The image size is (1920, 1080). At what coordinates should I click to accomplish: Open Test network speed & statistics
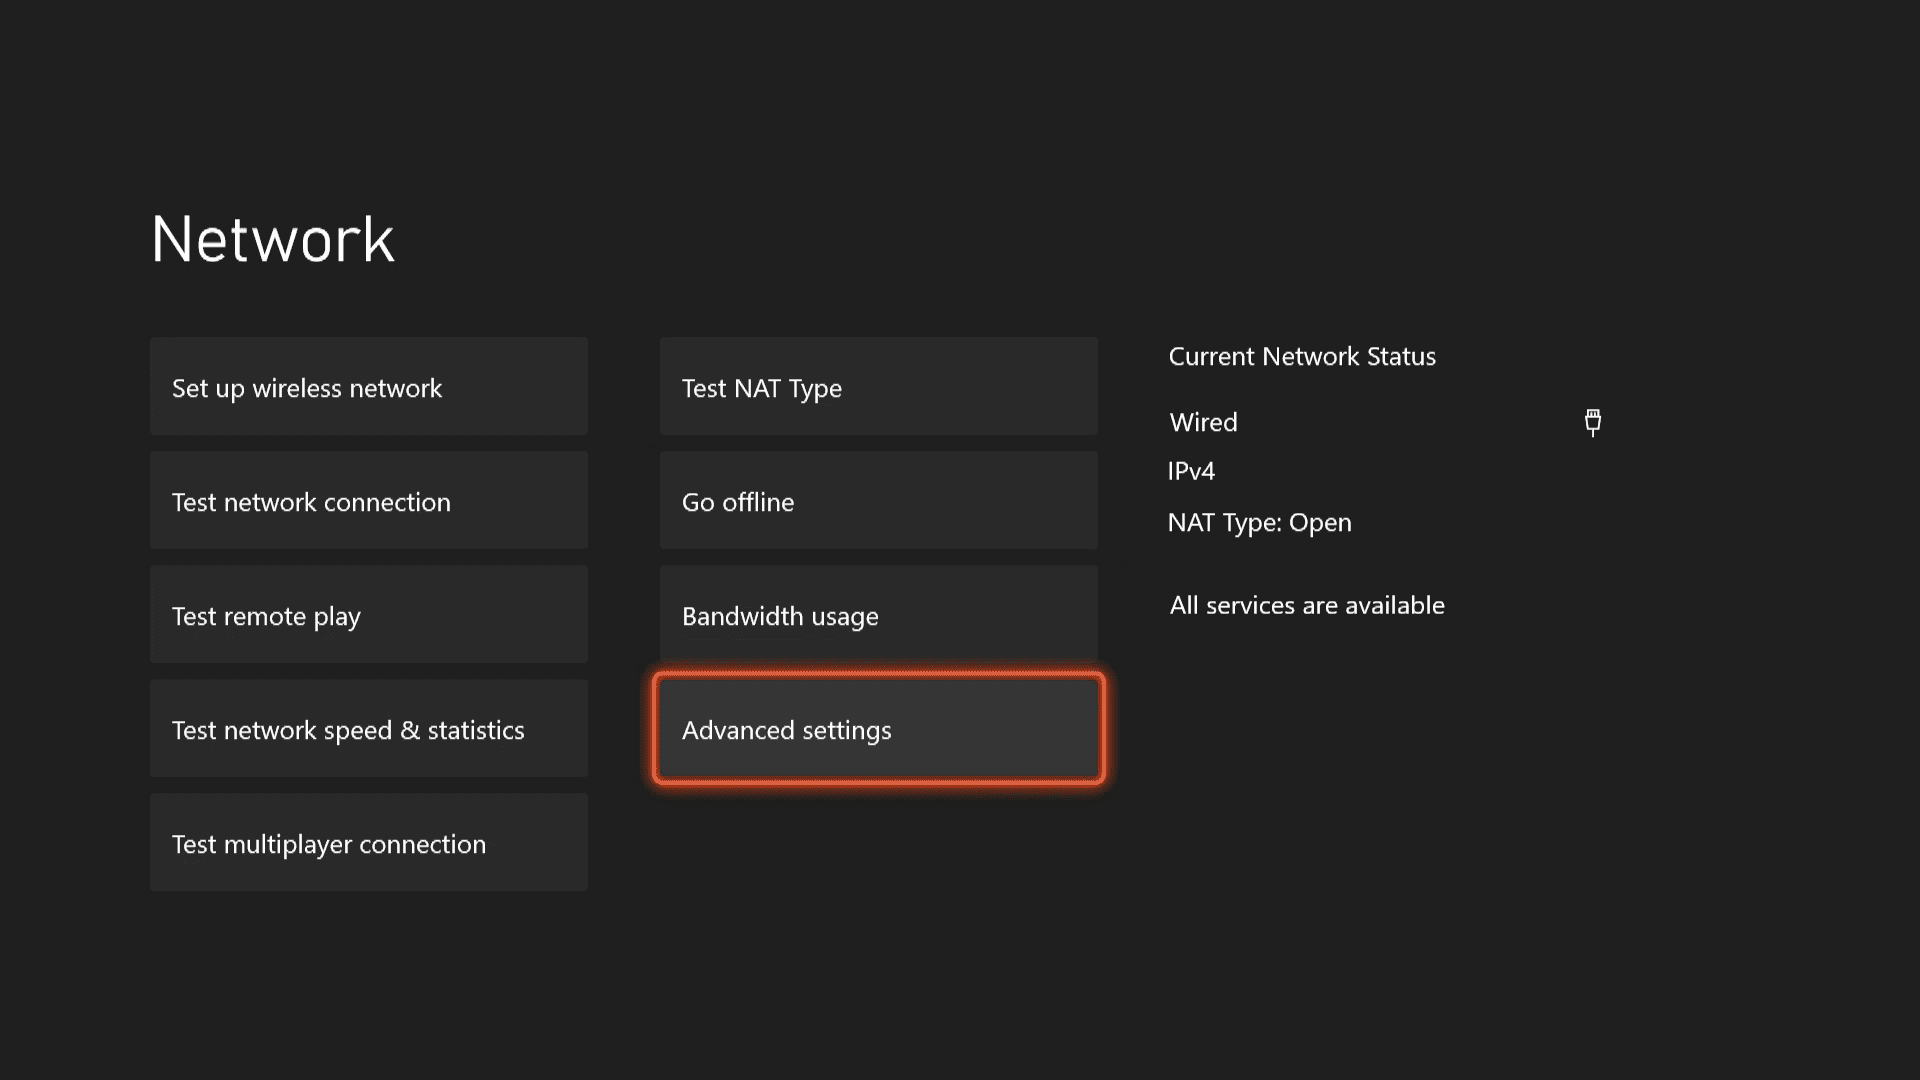click(x=368, y=729)
